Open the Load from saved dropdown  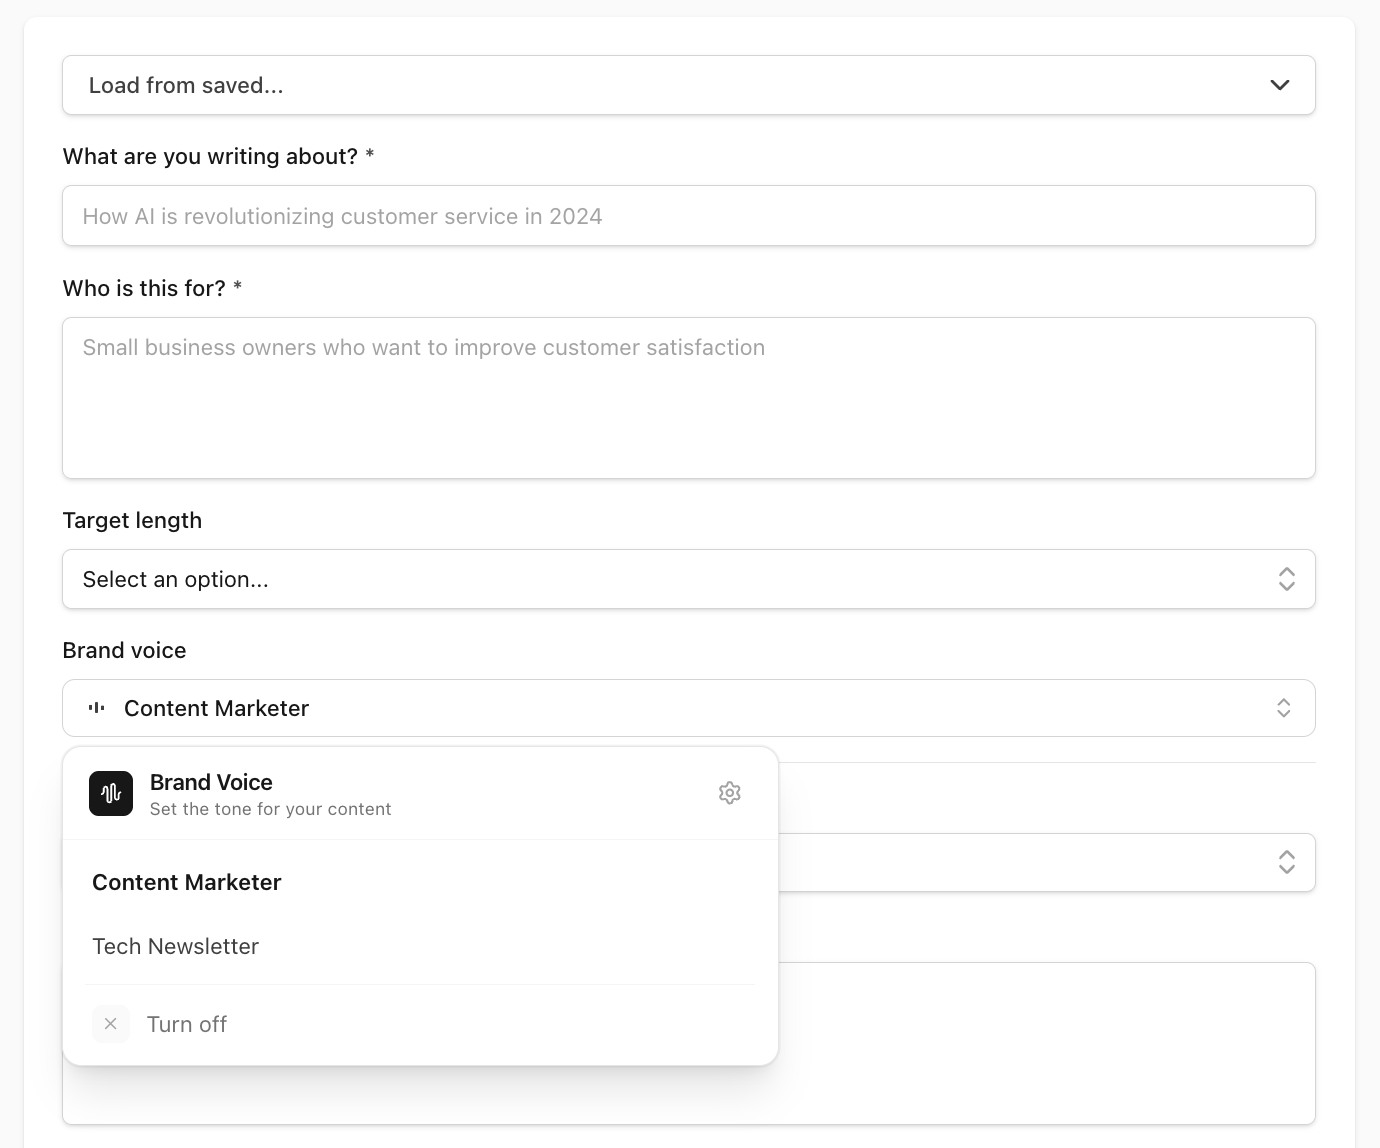[689, 85]
